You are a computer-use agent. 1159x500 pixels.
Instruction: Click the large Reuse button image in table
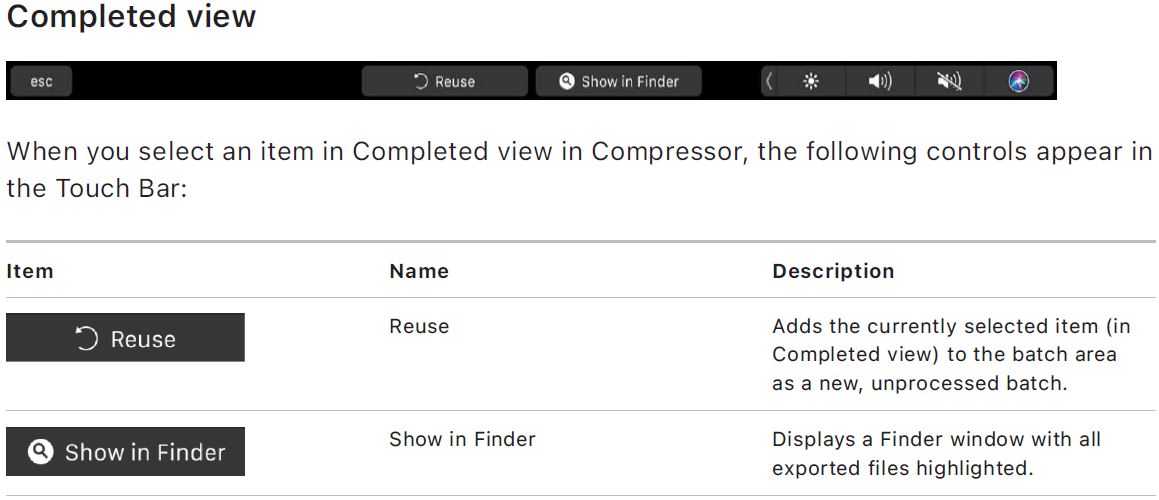pos(125,339)
